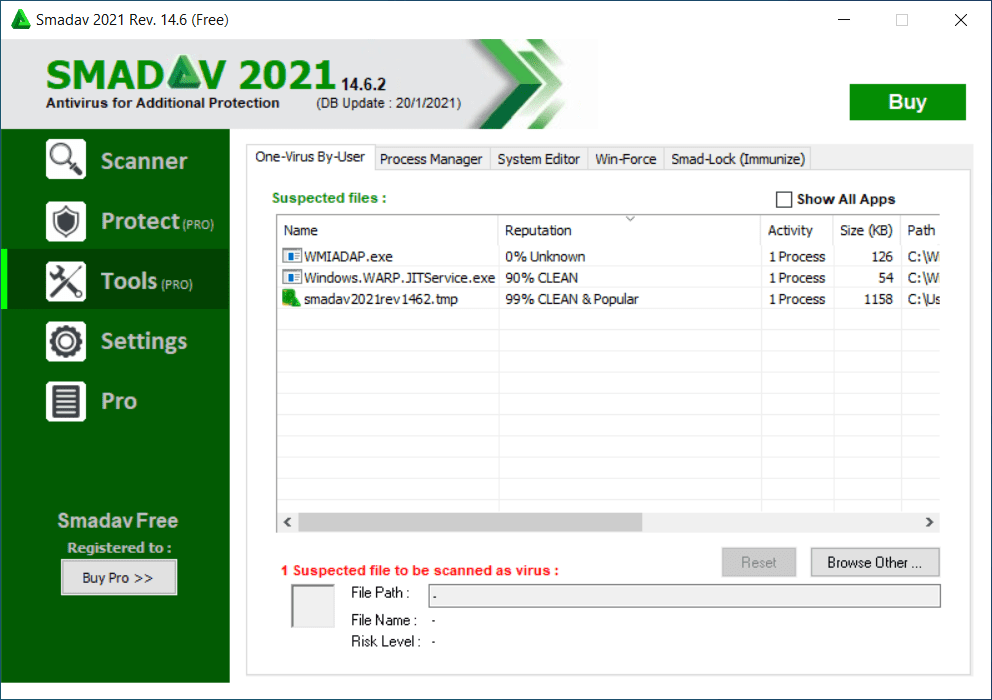Sort by Path column header
The height and width of the screenshot is (700, 992).
tap(921, 230)
